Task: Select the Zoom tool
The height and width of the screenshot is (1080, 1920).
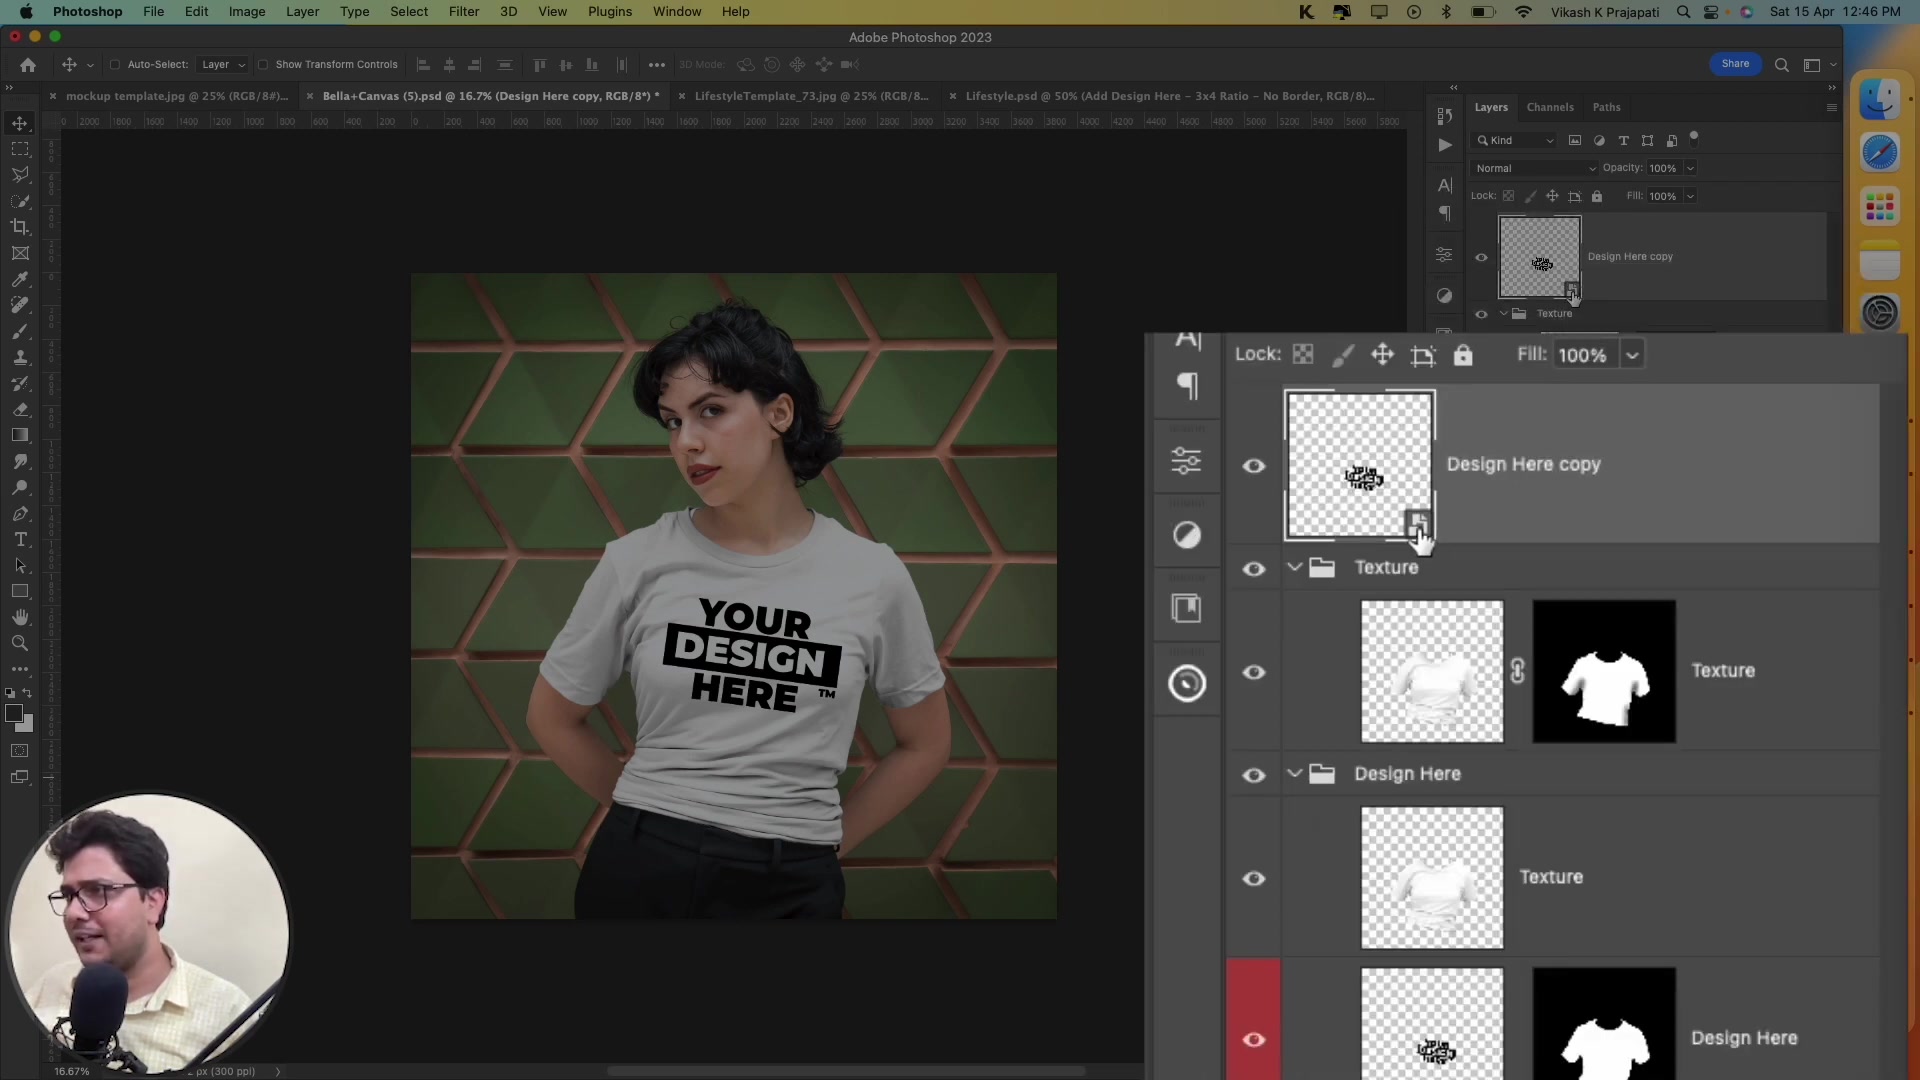Action: point(20,644)
